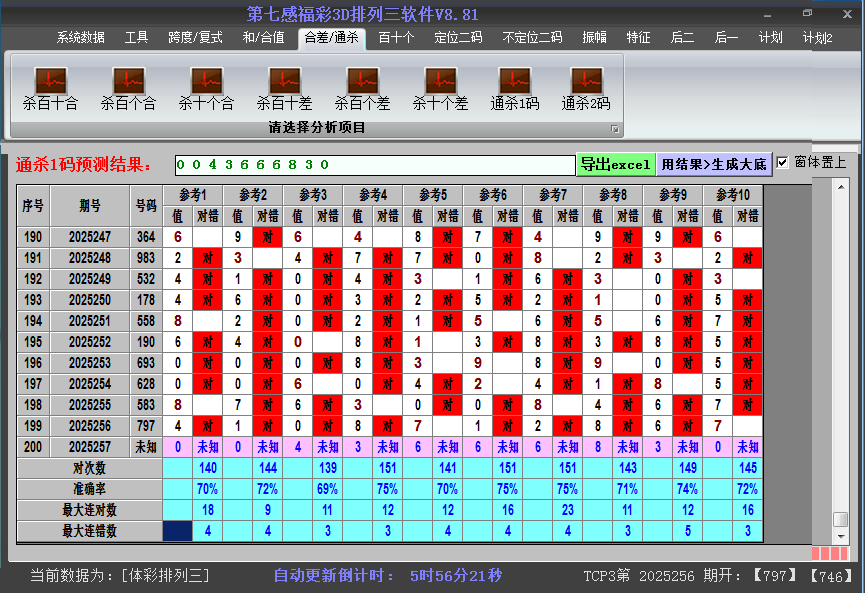The image size is (865, 593).
Task: Toggle the 窗体置上 checkbox
Action: [x=782, y=163]
